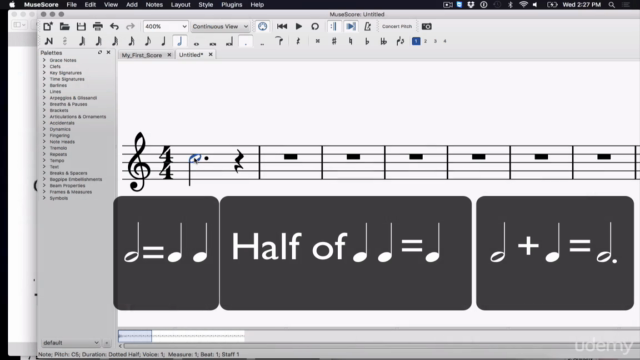This screenshot has width=640, height=360.
Task: Open the Layout menu
Action: 180,4
